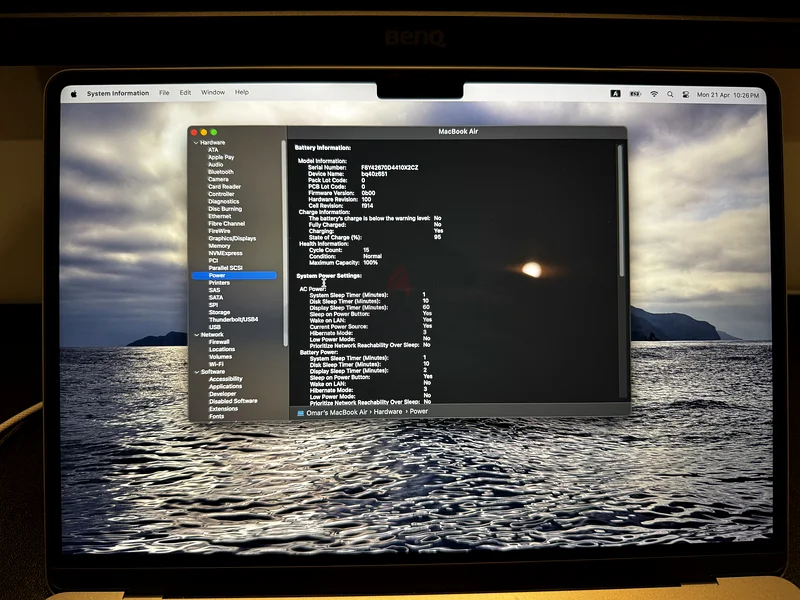Select Fonts under Software

coord(216,416)
